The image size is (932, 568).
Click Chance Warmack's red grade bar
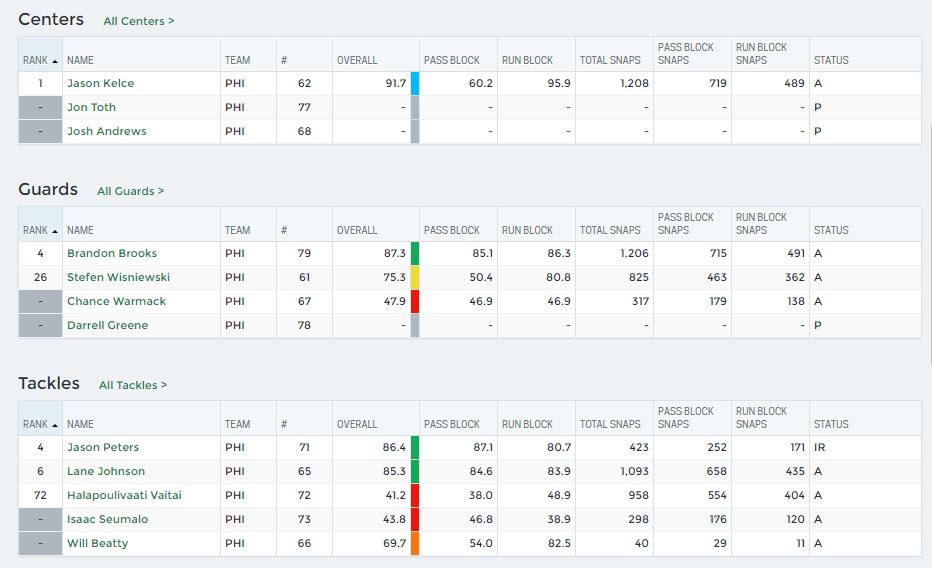[415, 301]
